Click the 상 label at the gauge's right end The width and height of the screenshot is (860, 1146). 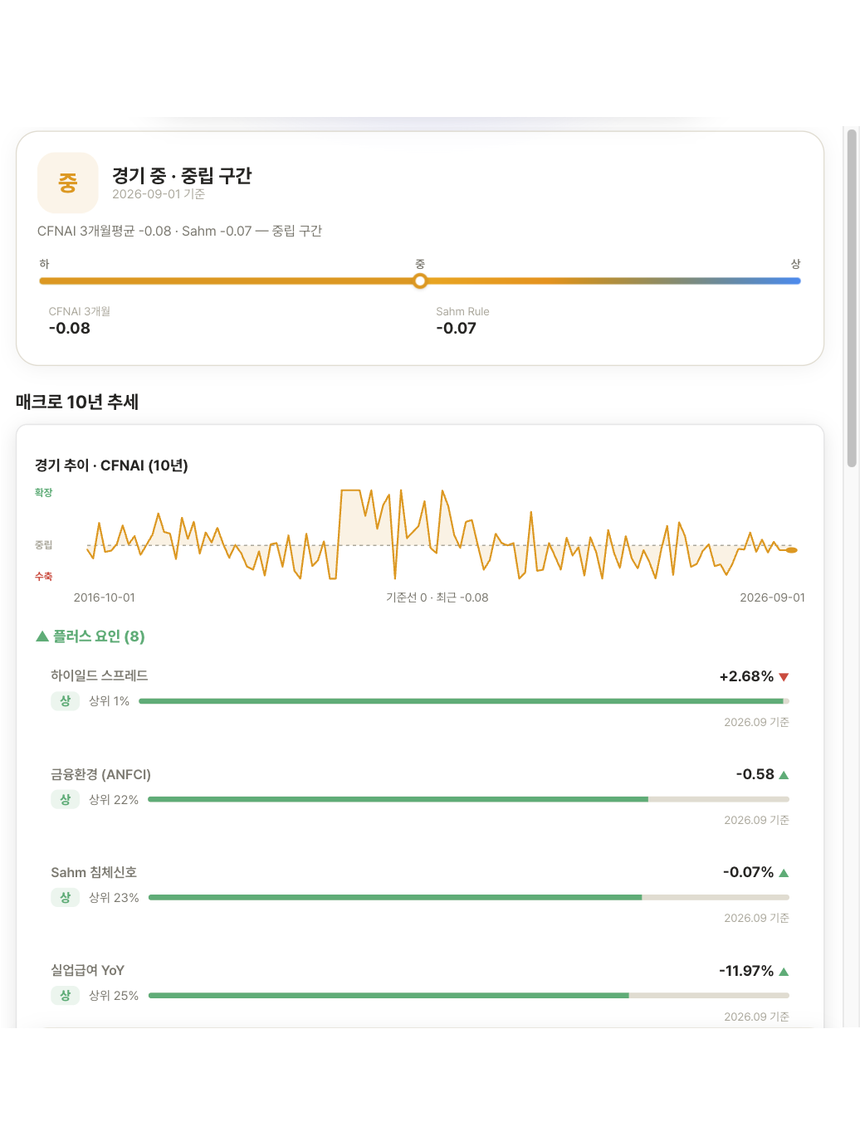pos(796,264)
